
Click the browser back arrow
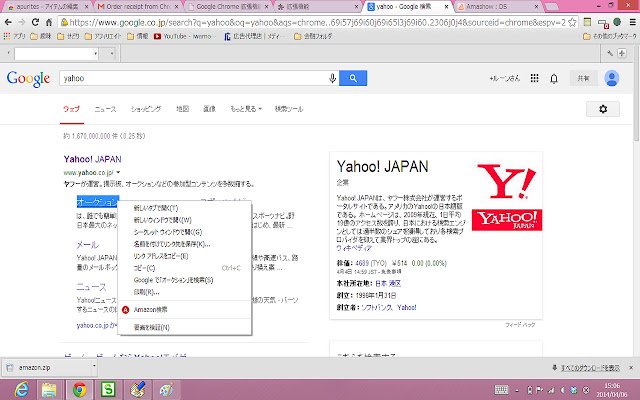pos(8,22)
